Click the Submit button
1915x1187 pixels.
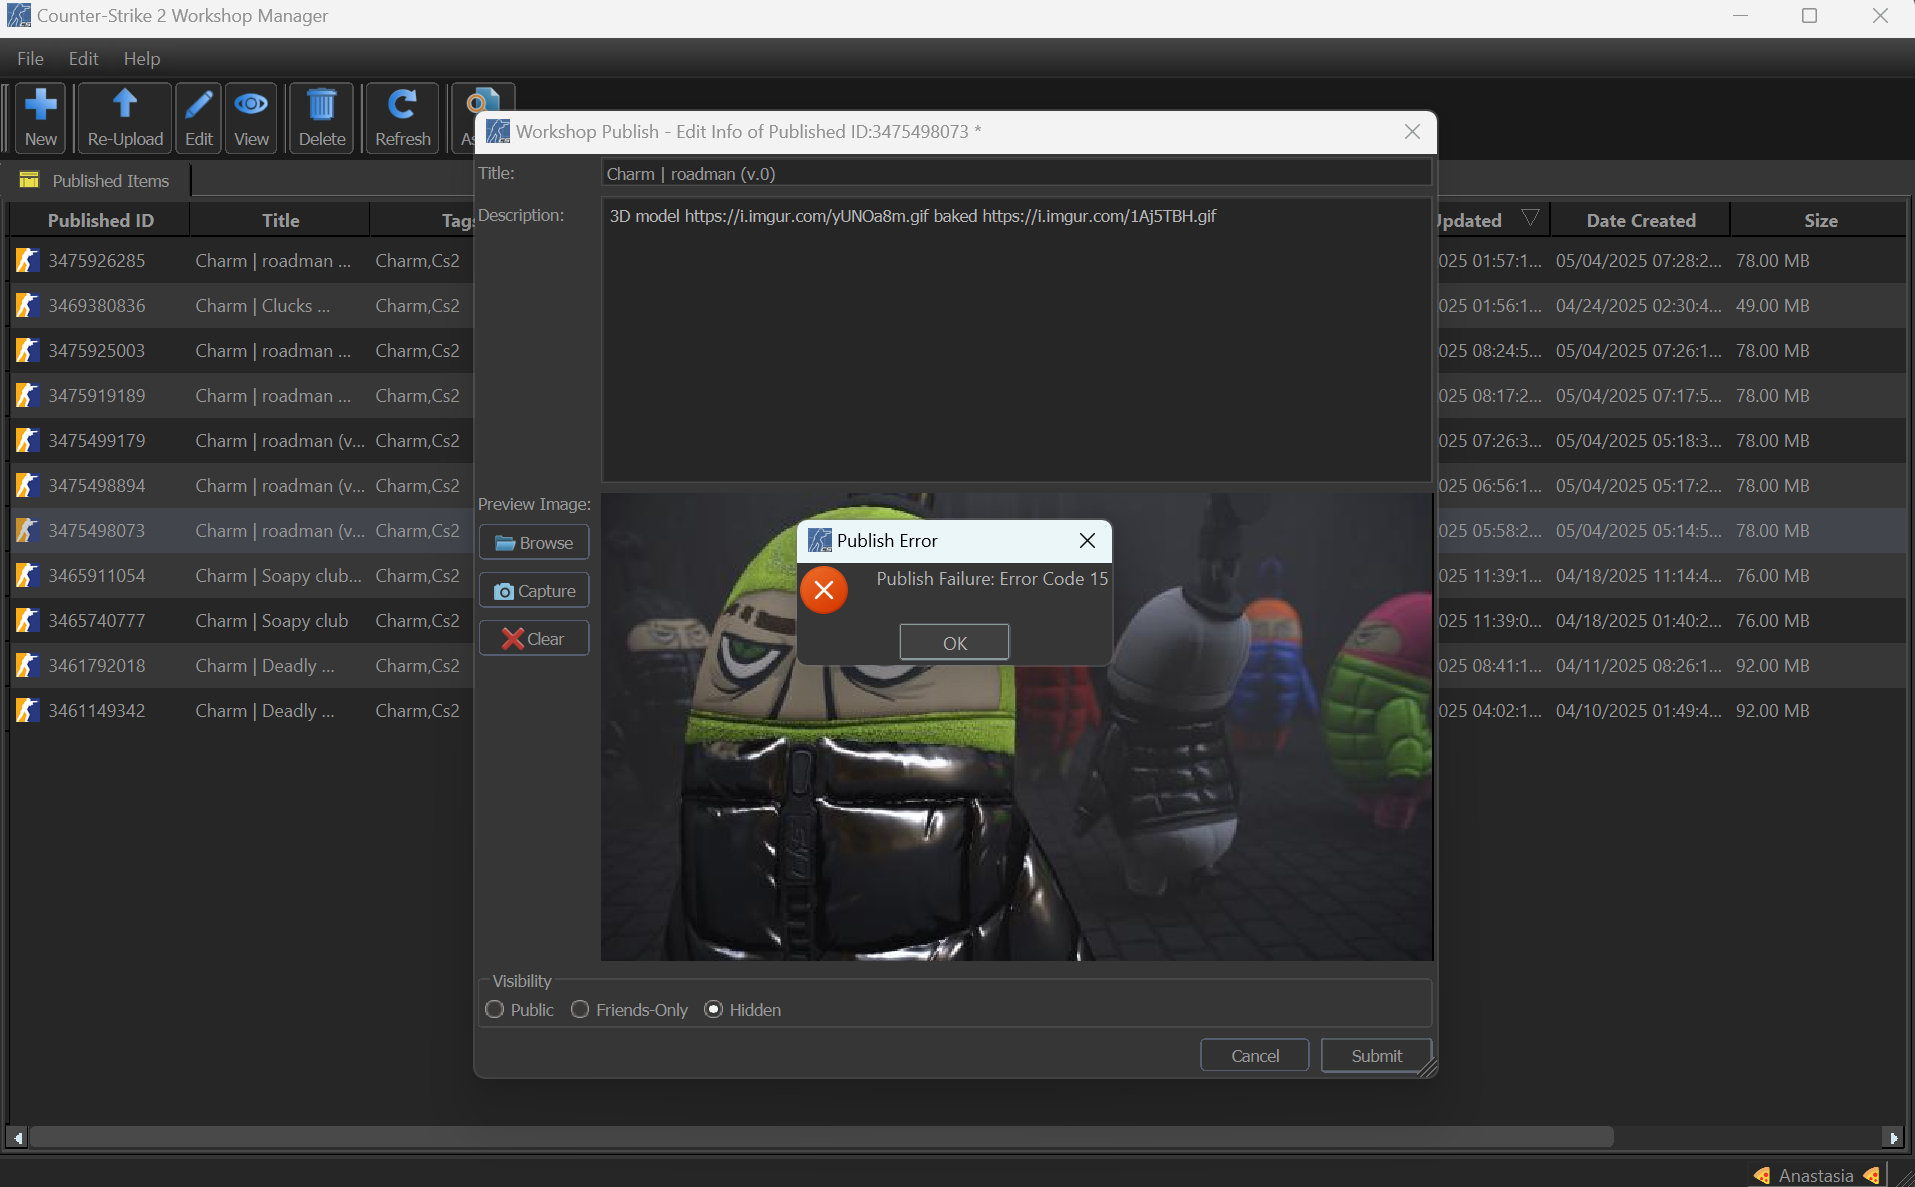[x=1376, y=1056]
